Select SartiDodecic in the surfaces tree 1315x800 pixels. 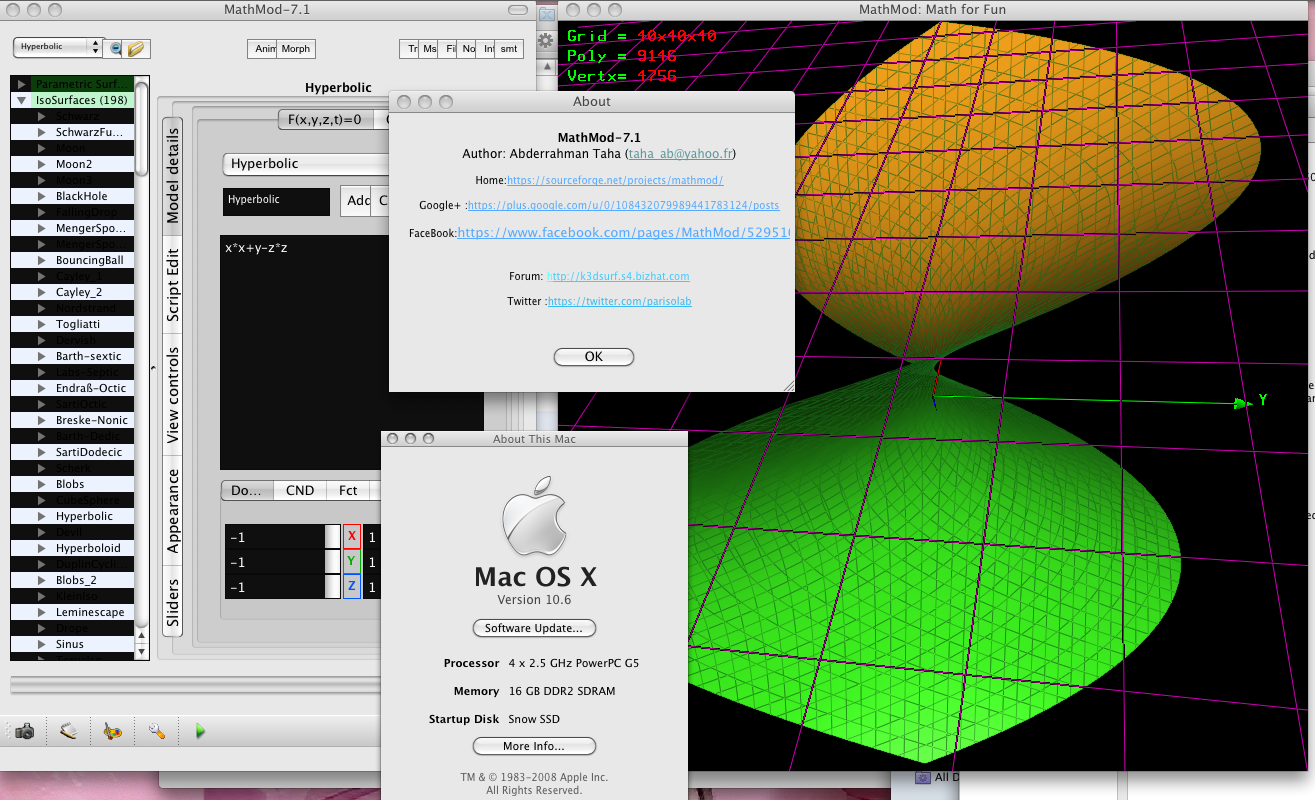(x=89, y=452)
